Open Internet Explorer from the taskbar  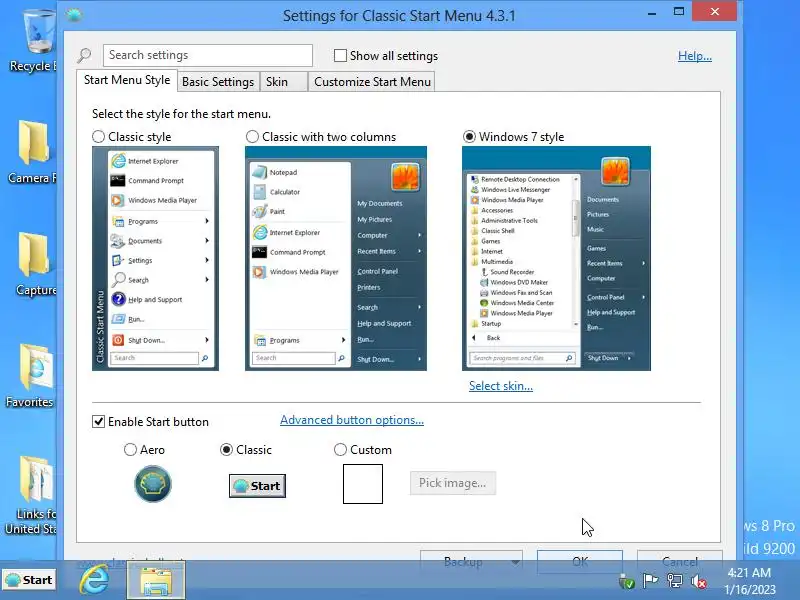pyautogui.click(x=95, y=580)
